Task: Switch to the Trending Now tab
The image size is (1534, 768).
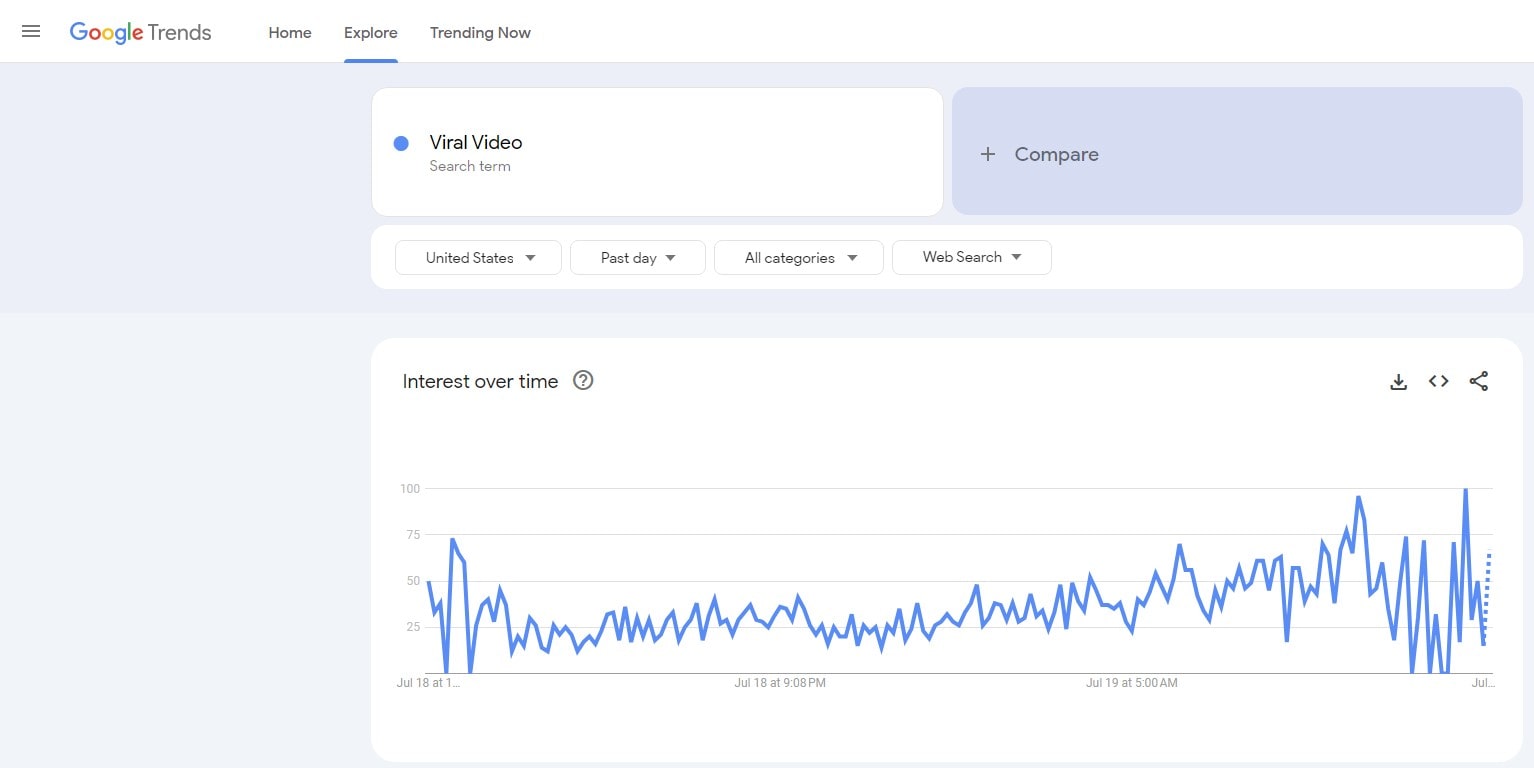Action: [480, 32]
